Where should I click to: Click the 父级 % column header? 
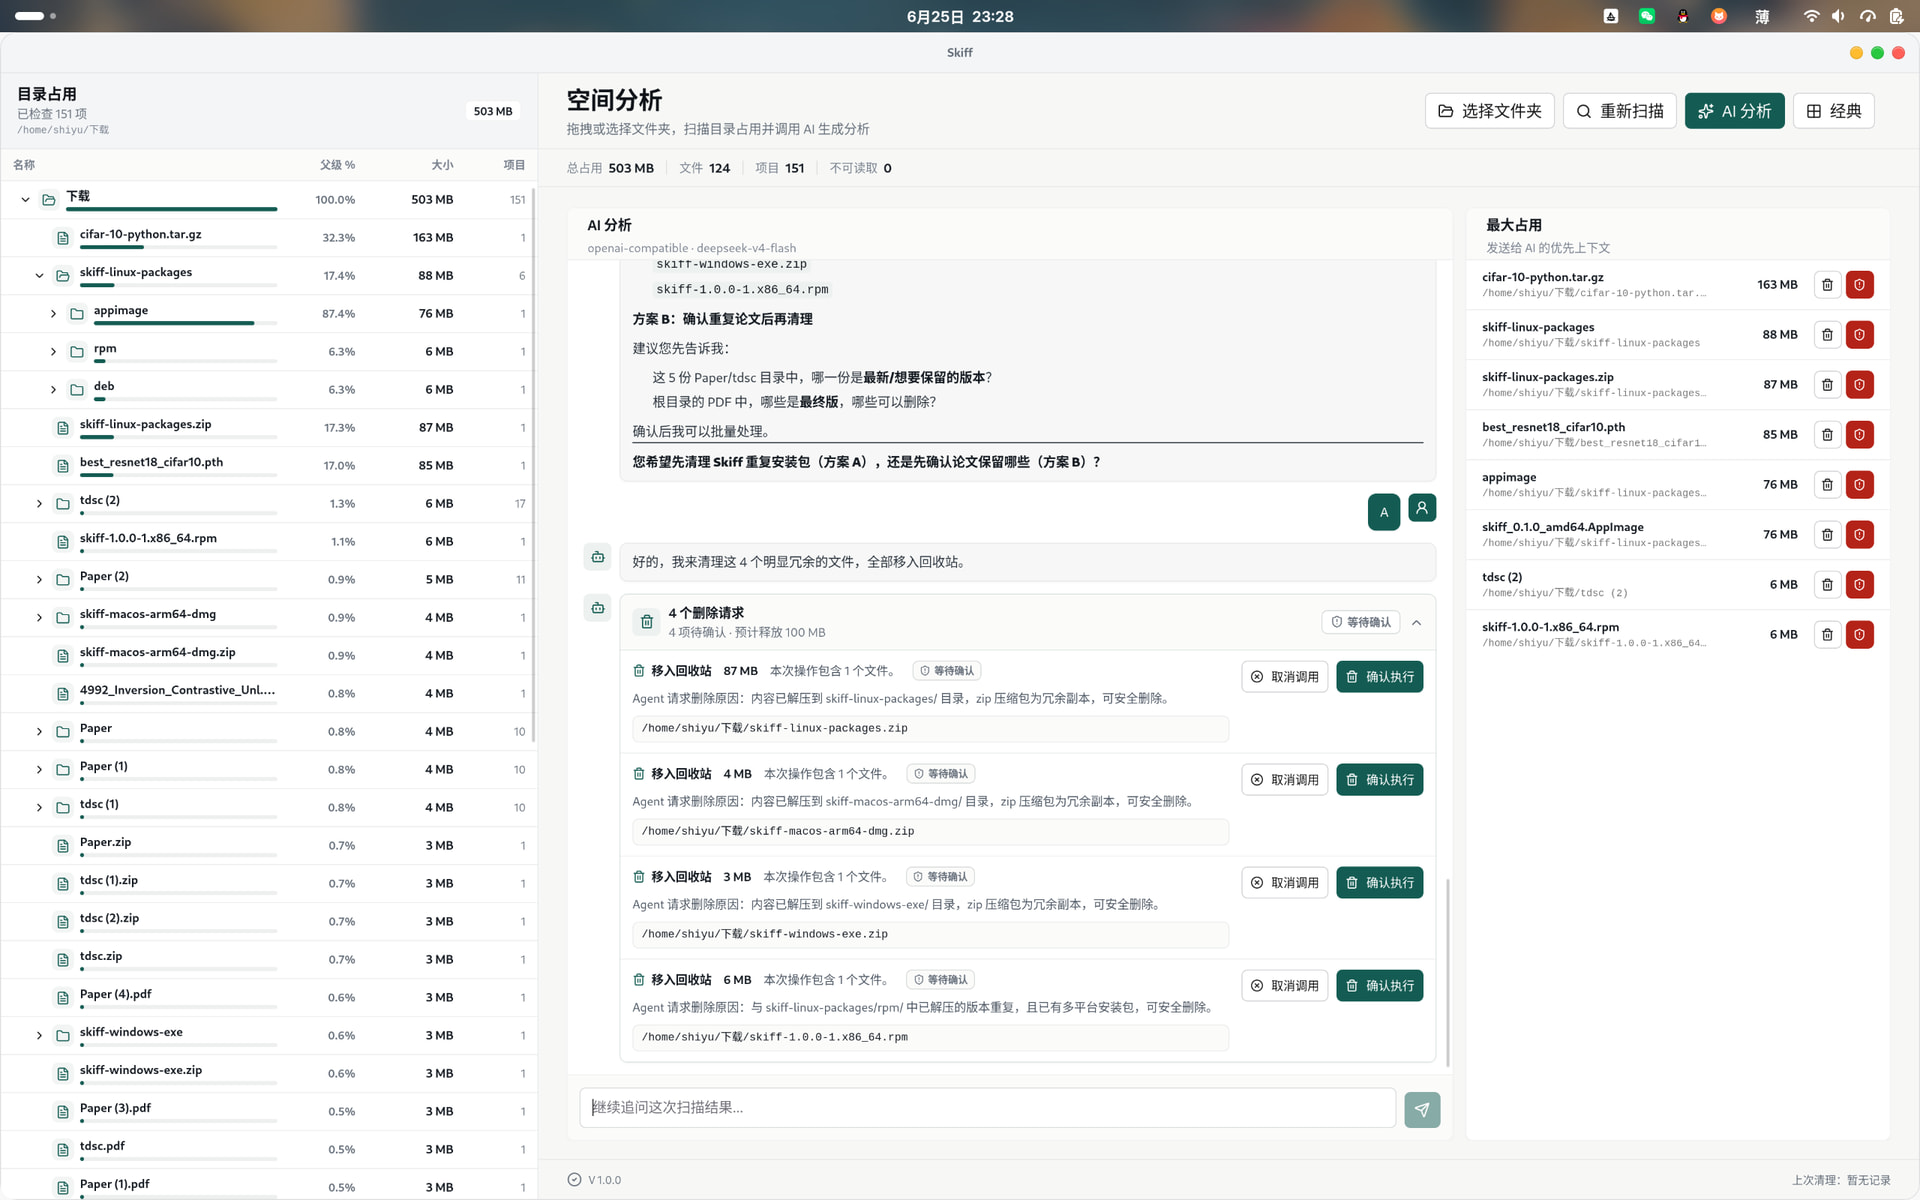tap(337, 165)
